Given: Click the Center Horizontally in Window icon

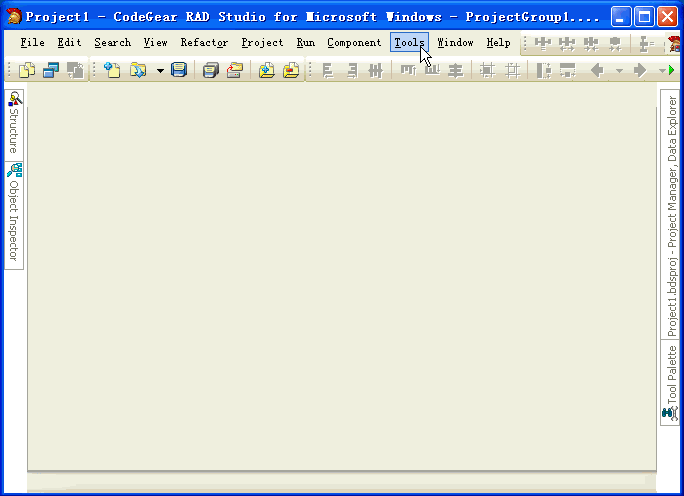Looking at the screenshot, I should tap(487, 70).
